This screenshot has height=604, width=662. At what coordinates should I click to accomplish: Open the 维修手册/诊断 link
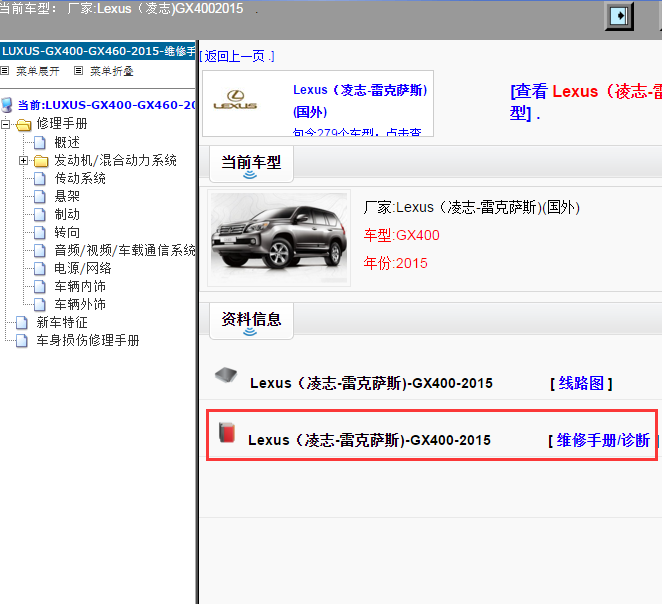pyautogui.click(x=603, y=440)
